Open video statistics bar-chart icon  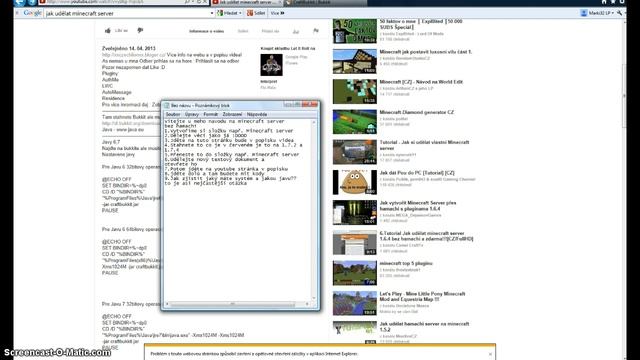[296, 31]
